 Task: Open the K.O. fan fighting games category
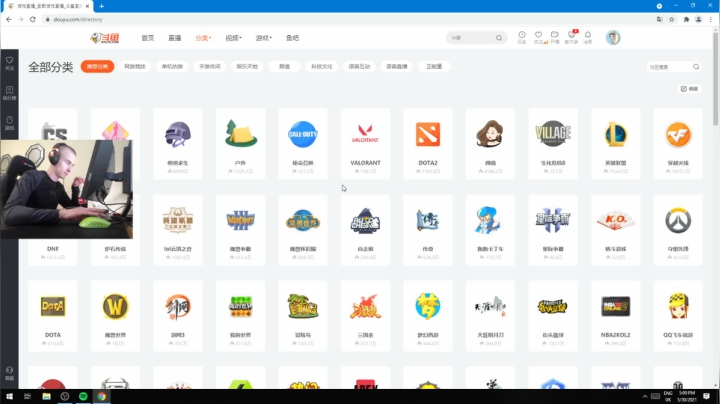tap(615, 230)
